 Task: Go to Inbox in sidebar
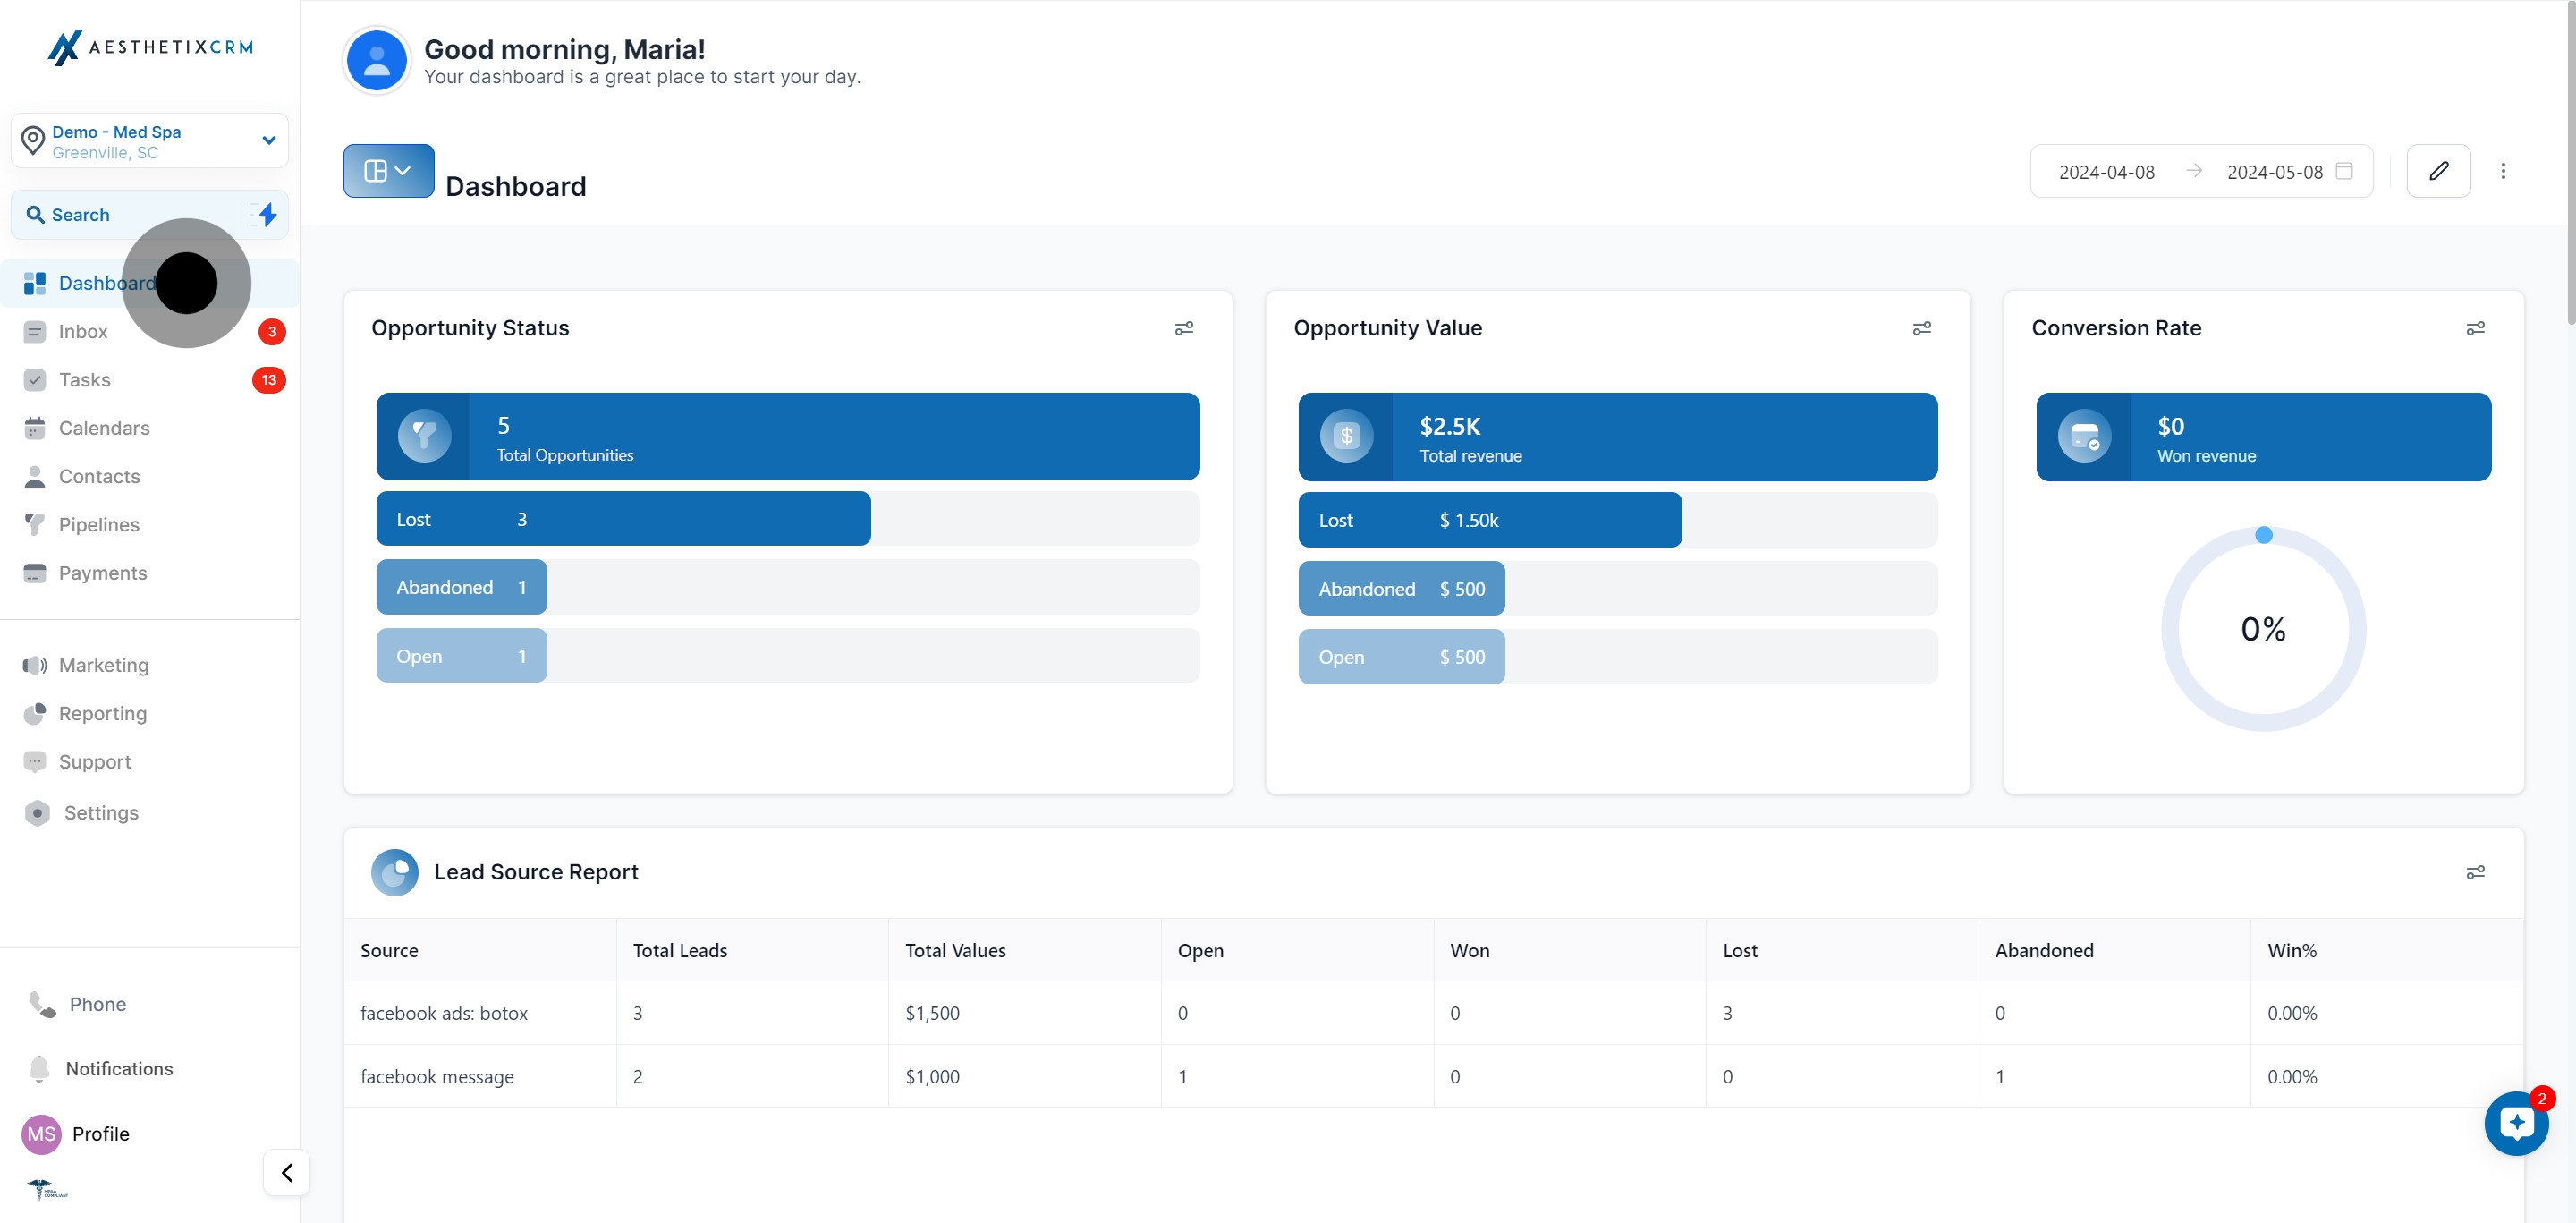click(83, 331)
